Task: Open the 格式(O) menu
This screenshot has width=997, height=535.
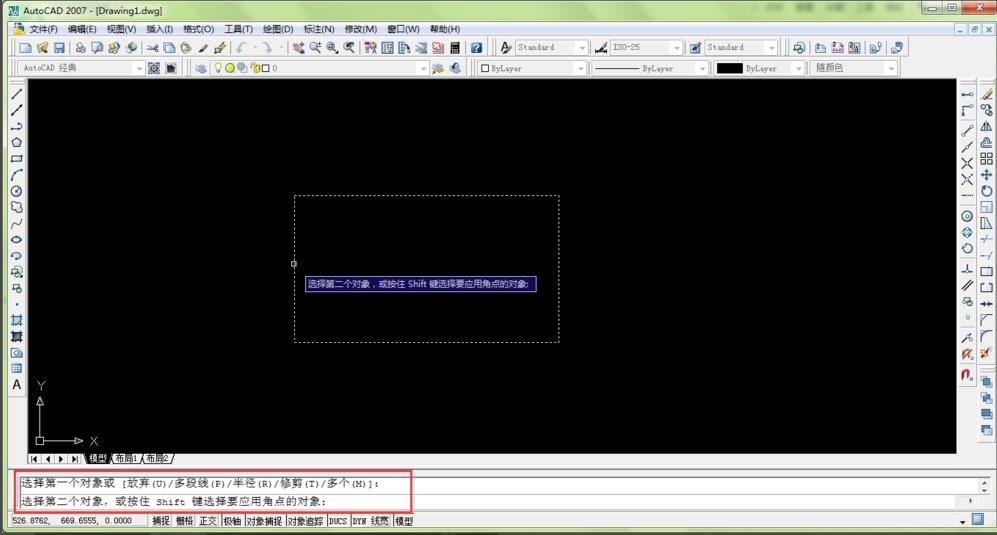Action: 198,29
